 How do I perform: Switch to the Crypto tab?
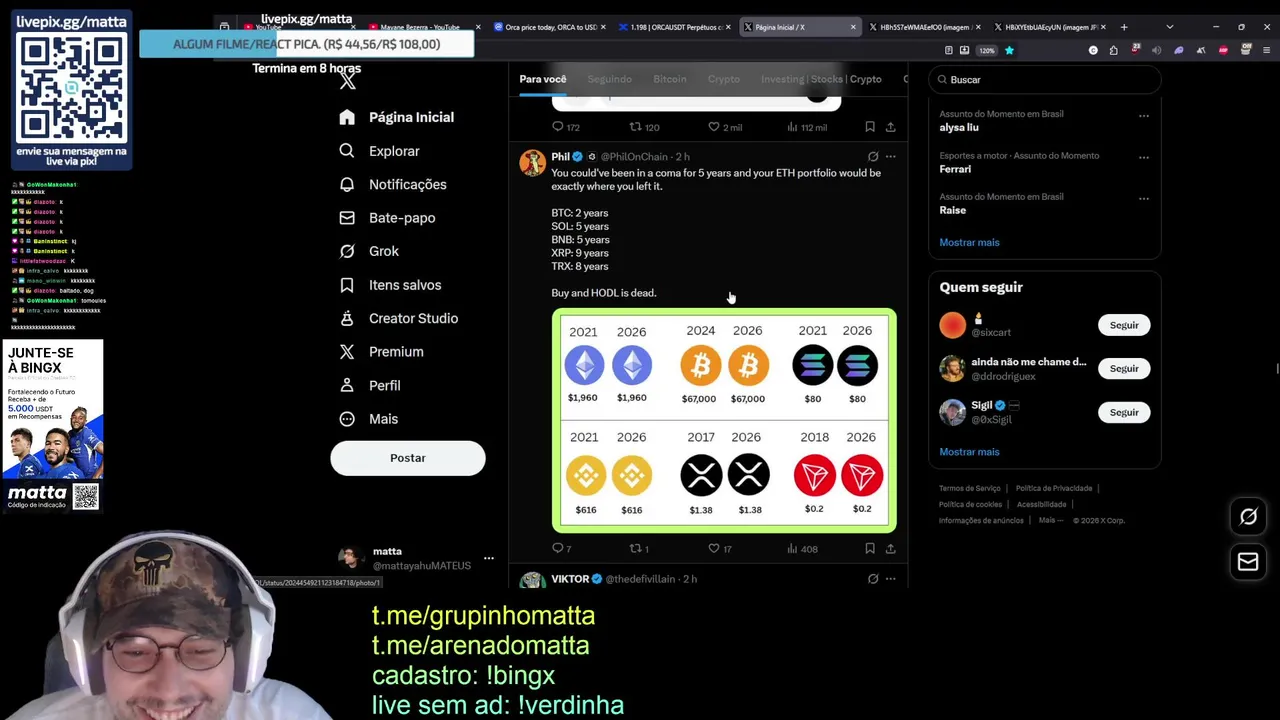click(724, 79)
